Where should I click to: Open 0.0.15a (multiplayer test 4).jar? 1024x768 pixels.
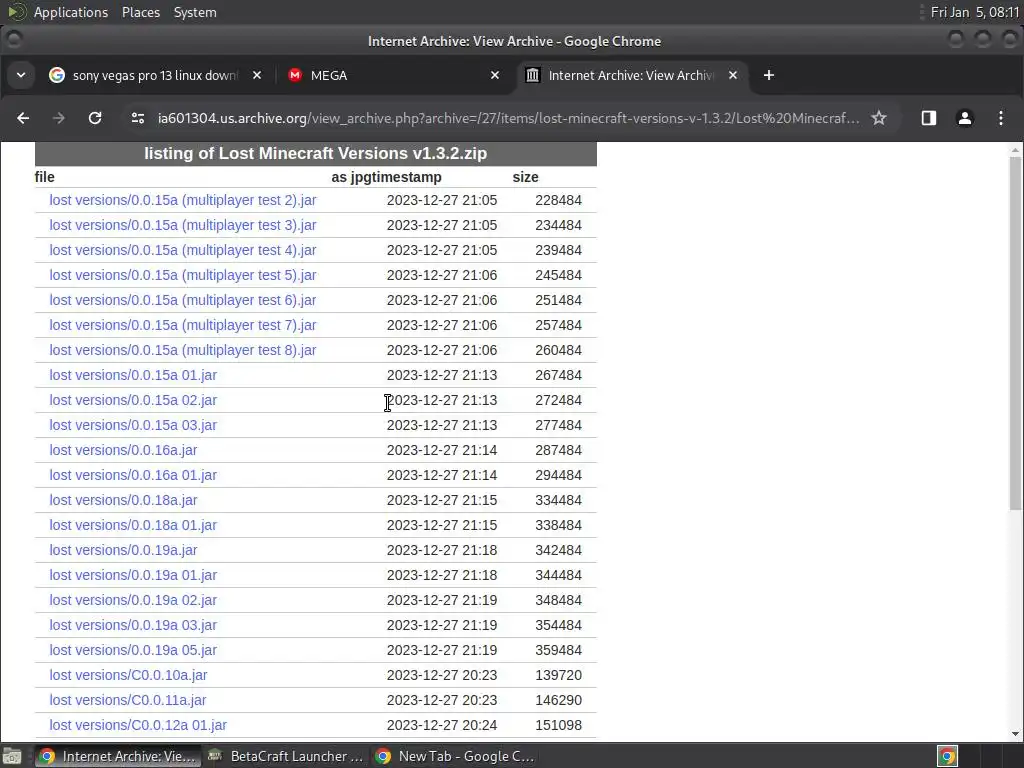183,250
